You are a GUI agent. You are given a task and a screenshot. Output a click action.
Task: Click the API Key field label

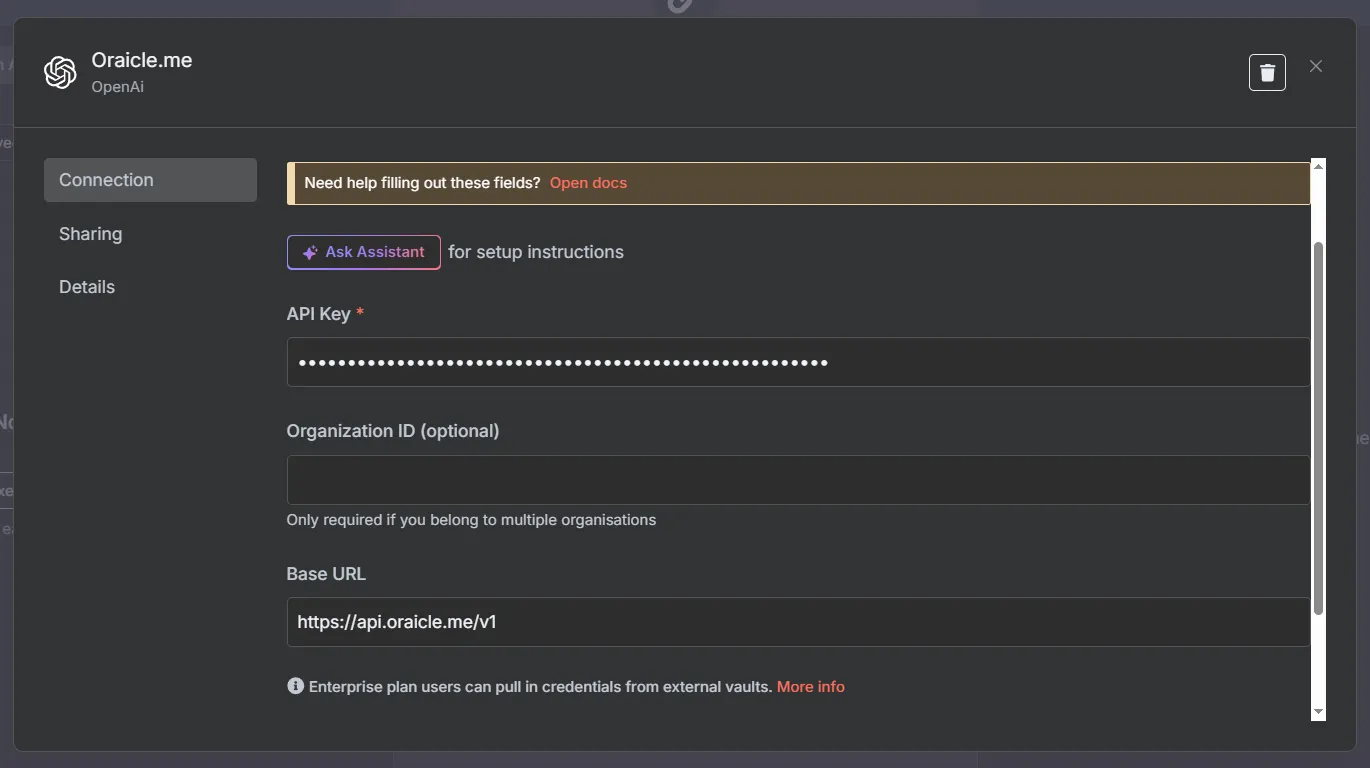click(318, 314)
